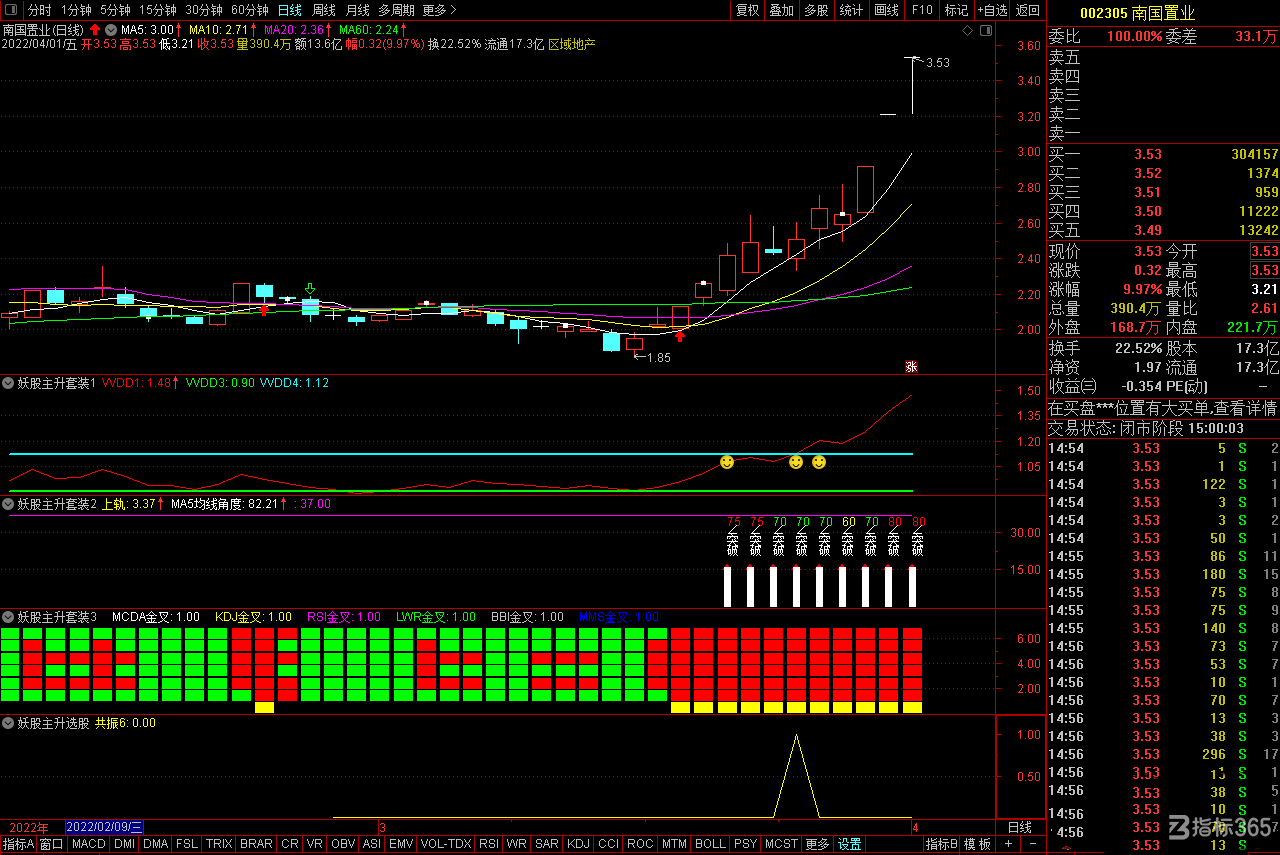Click the red 涨 limit-up badge
Image resolution: width=1280 pixels, height=855 pixels.
pyautogui.click(x=911, y=366)
